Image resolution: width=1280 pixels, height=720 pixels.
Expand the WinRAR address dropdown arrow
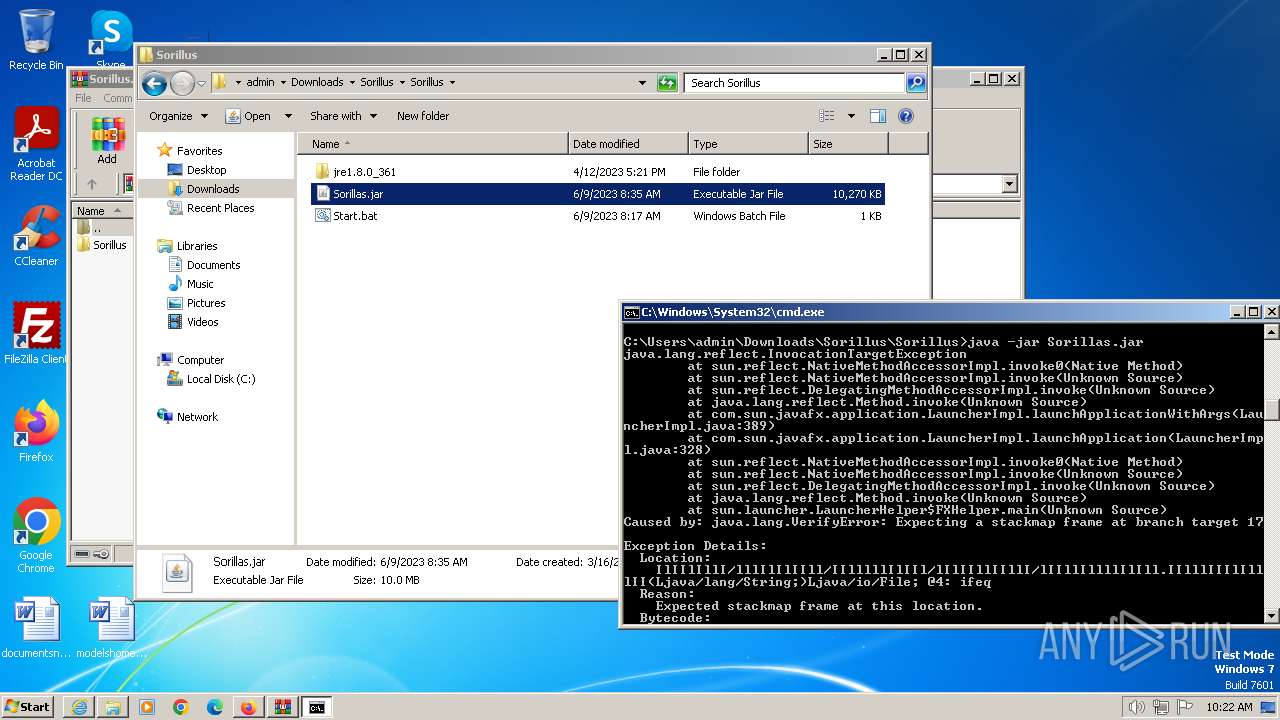point(1009,184)
